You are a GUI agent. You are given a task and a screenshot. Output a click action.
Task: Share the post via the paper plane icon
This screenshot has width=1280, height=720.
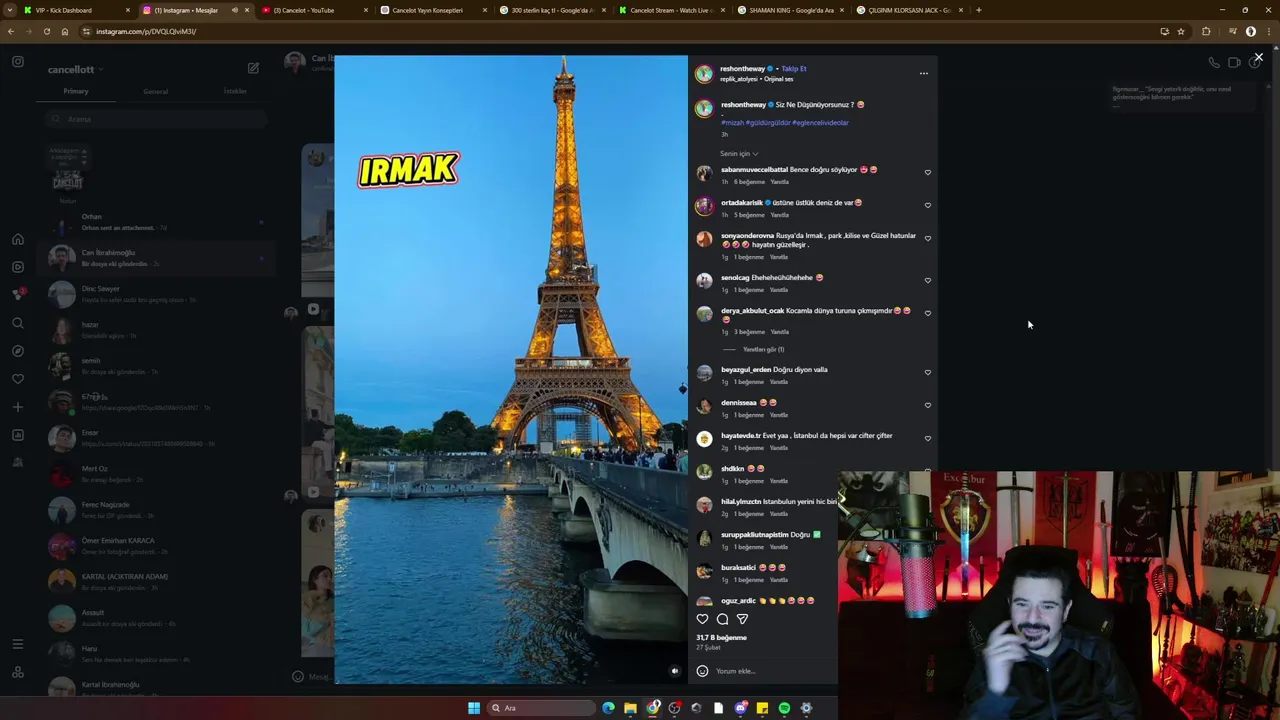(742, 619)
